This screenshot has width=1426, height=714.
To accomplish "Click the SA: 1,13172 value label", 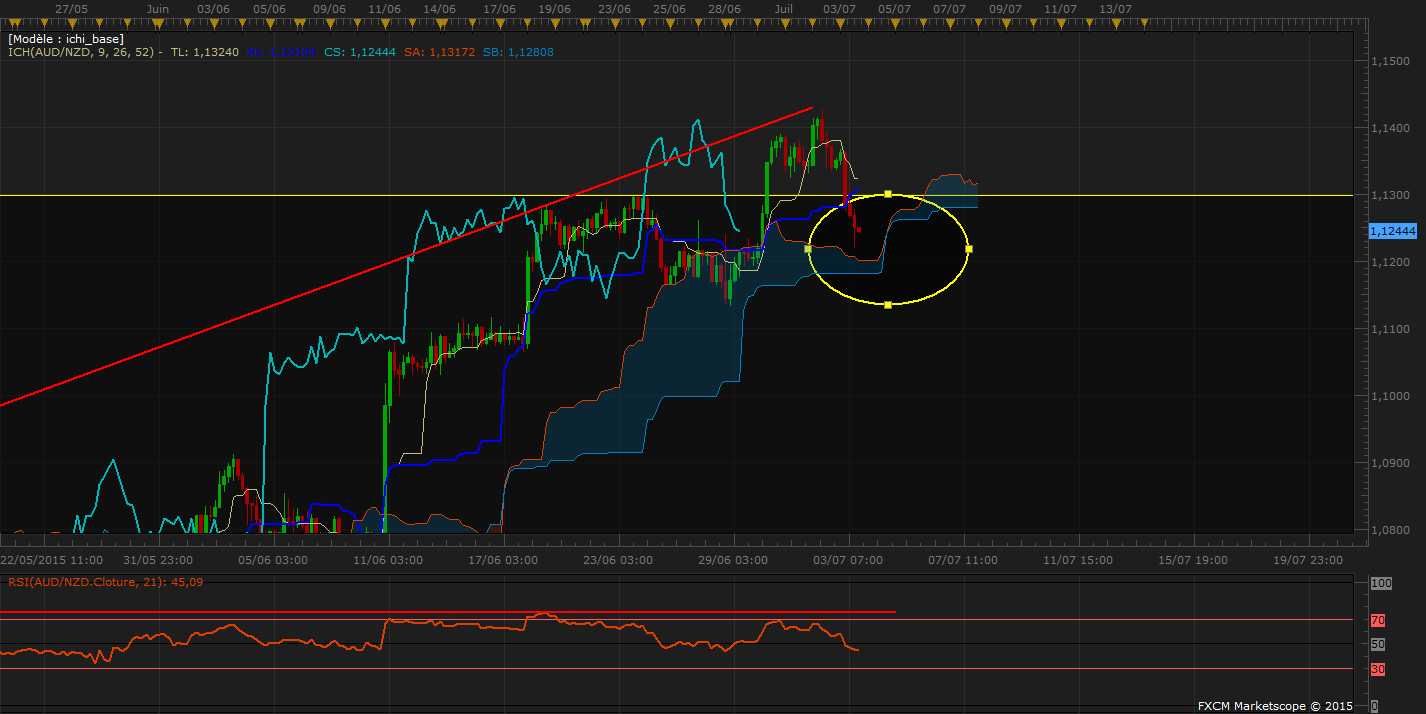I will click(x=437, y=51).
